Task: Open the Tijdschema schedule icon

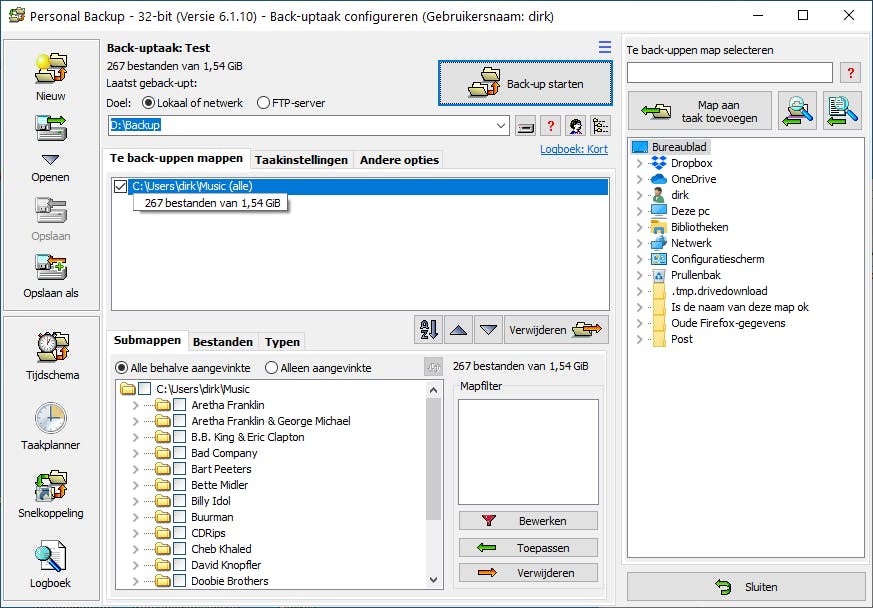Action: coord(52,347)
